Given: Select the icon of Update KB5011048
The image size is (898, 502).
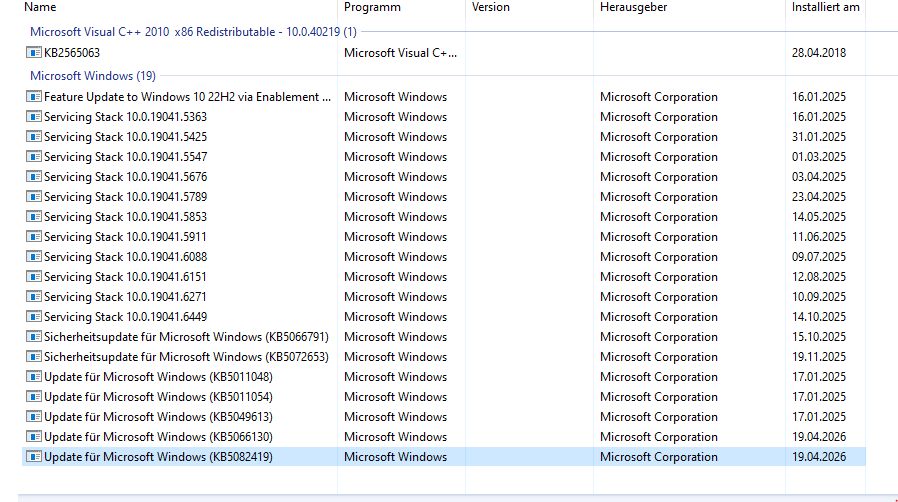Looking at the screenshot, I should tap(34, 377).
